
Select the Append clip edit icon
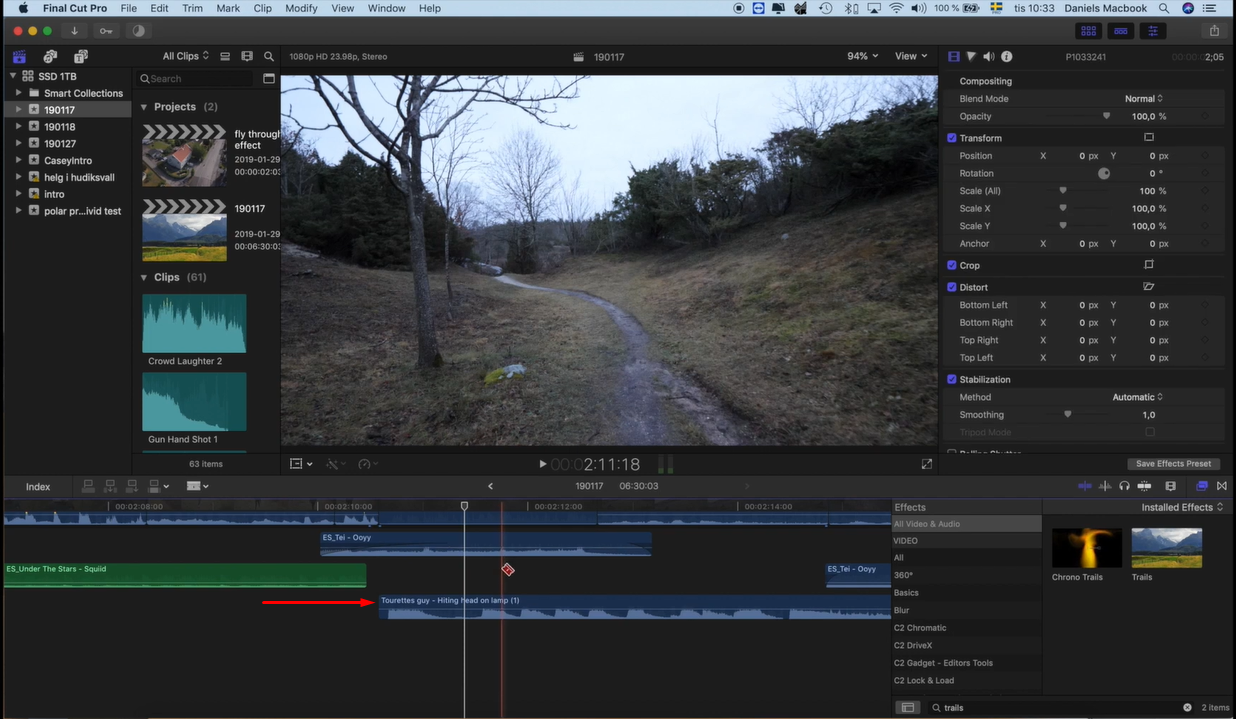click(x=131, y=486)
